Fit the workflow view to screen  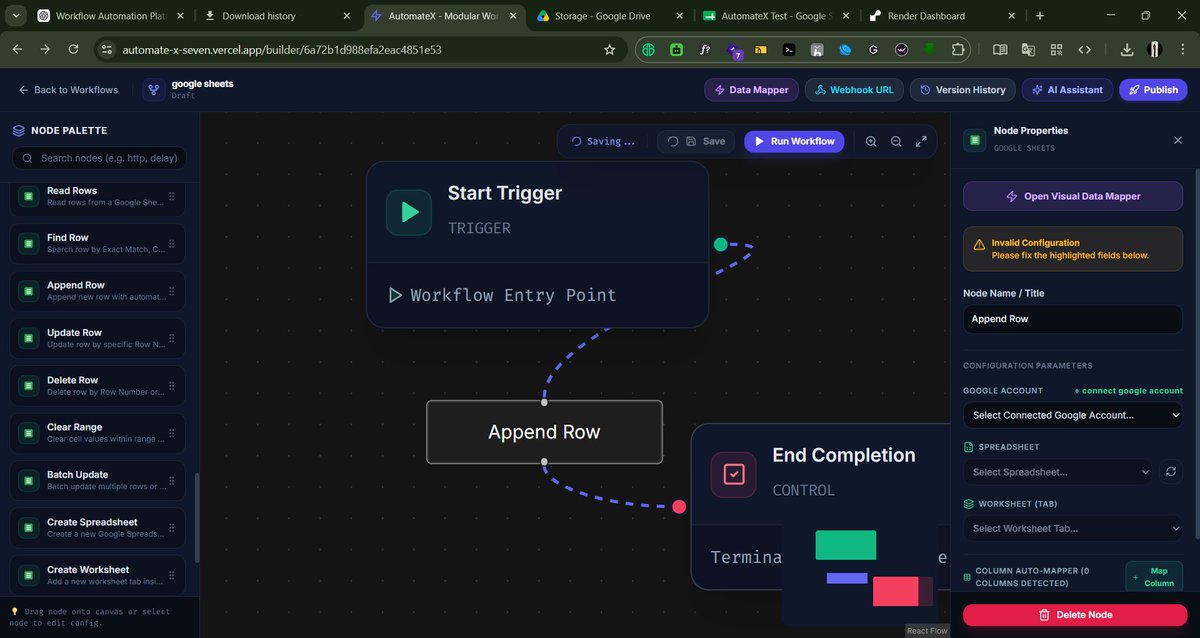tap(921, 141)
